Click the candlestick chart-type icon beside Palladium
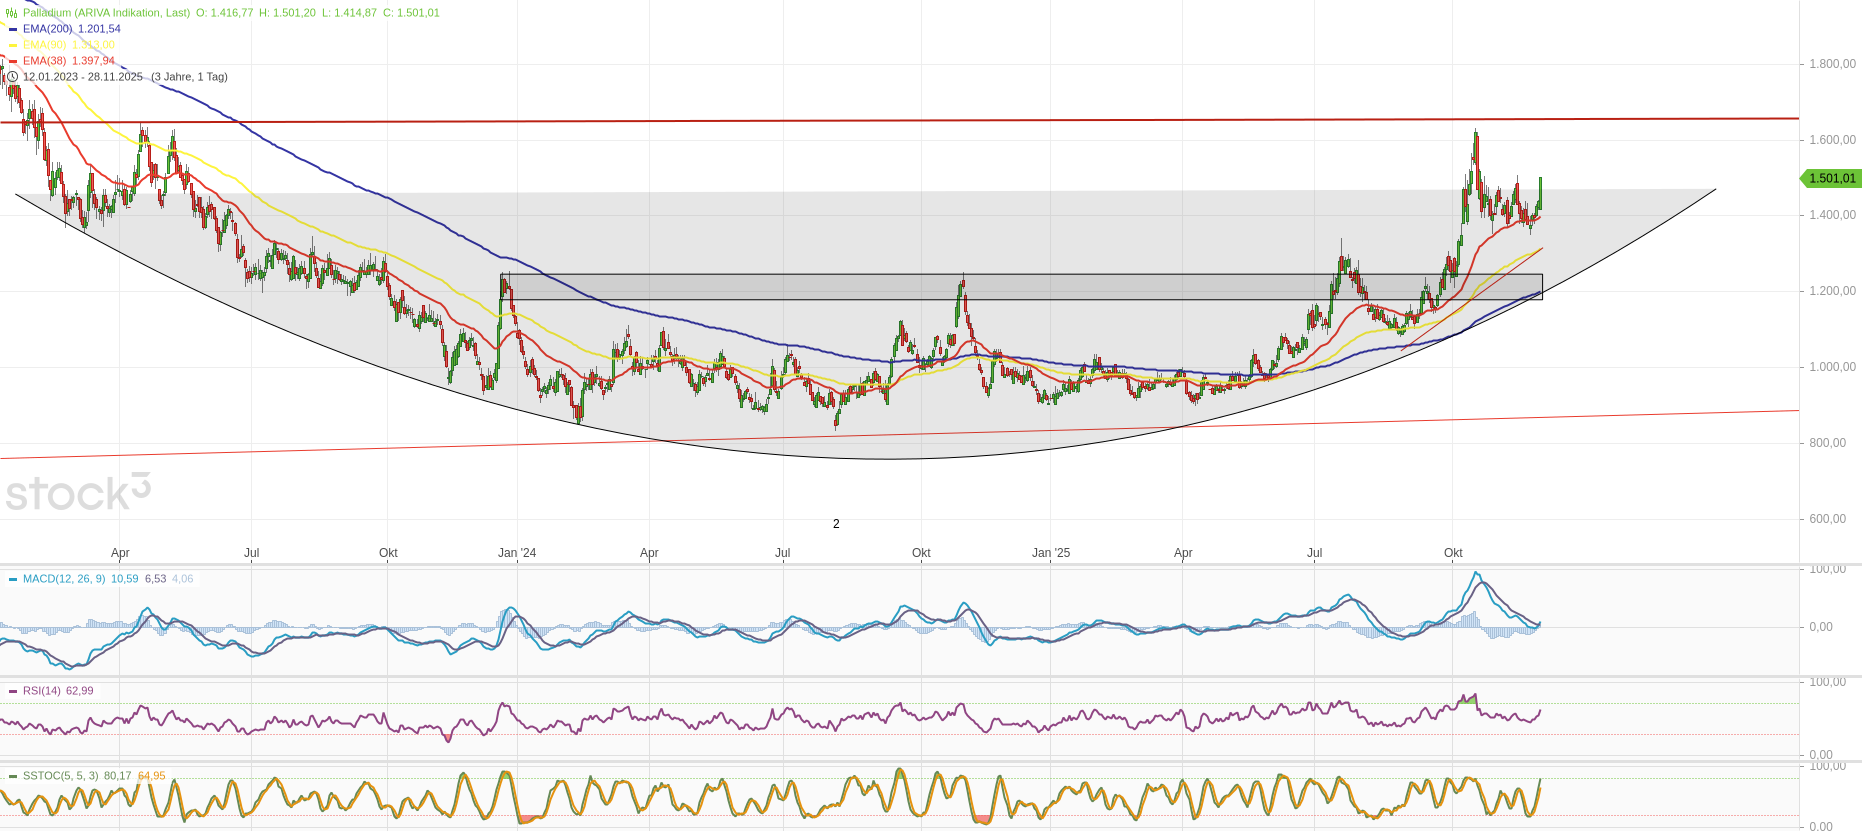The image size is (1862, 831). click(x=12, y=13)
